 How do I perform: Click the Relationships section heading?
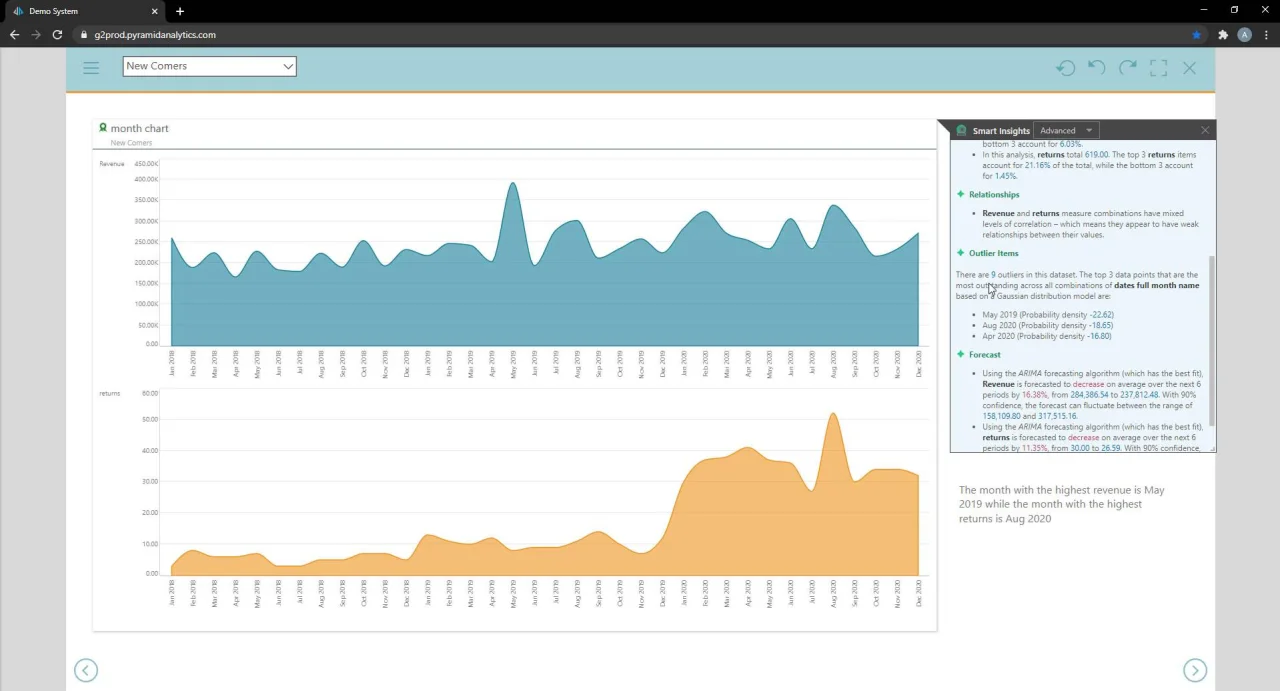click(994, 194)
